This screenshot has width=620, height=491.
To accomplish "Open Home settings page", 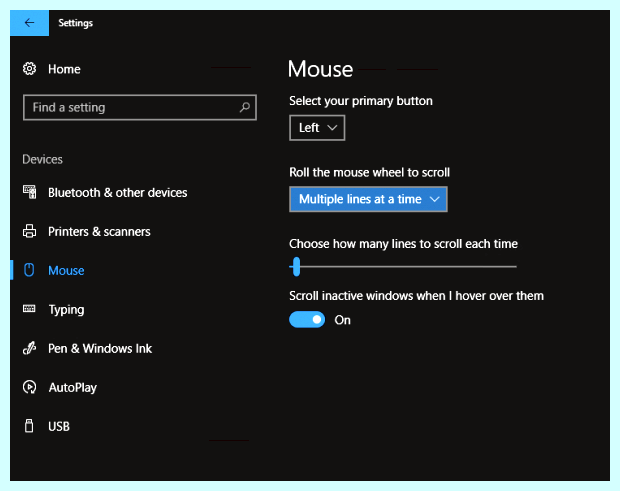I will click(x=64, y=69).
